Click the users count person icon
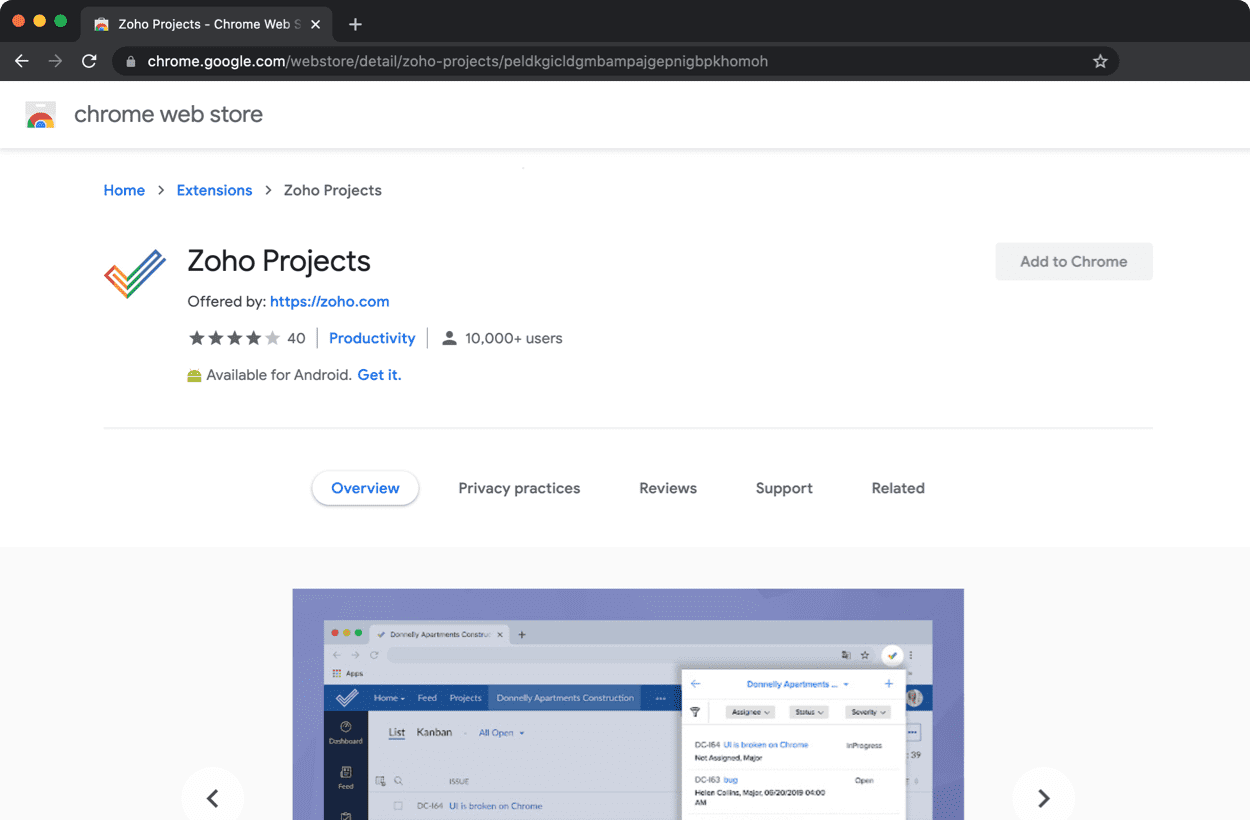Screen dimensions: 1250x820 449,337
